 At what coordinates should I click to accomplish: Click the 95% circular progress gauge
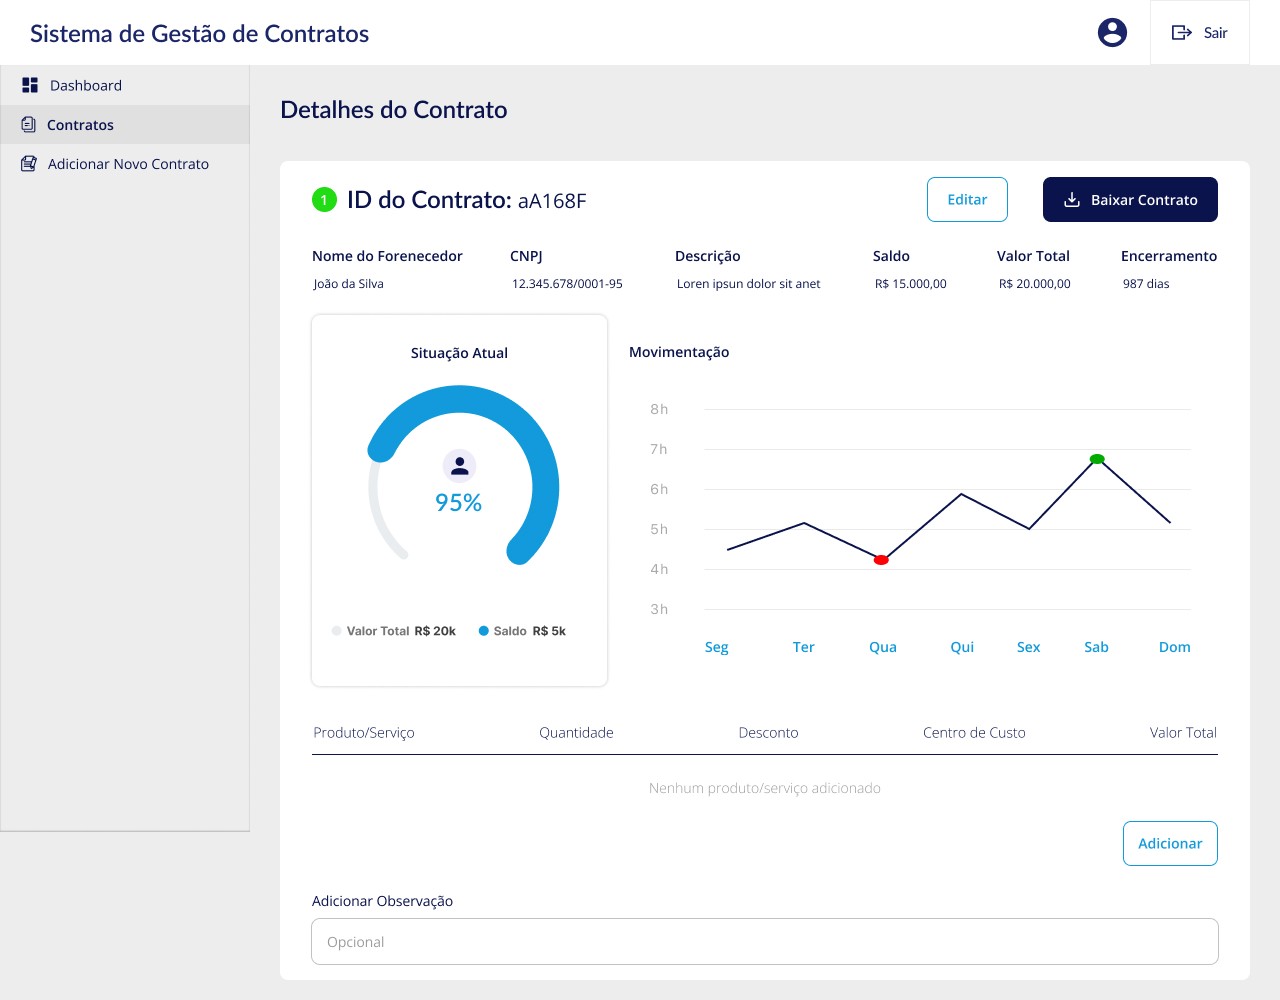point(460,475)
